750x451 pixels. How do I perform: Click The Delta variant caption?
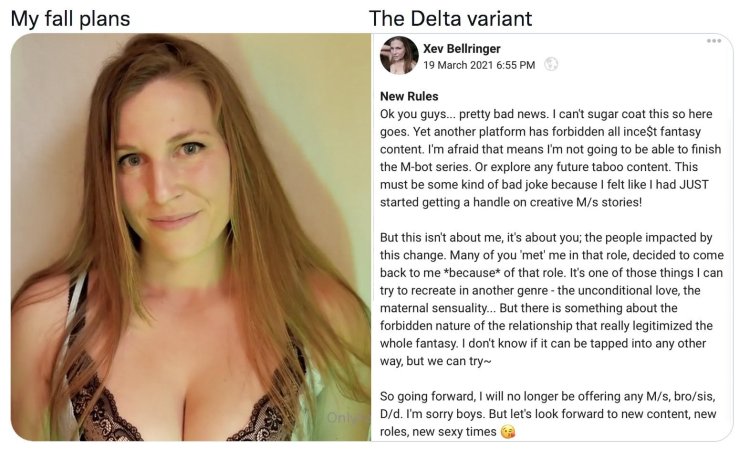(450, 19)
